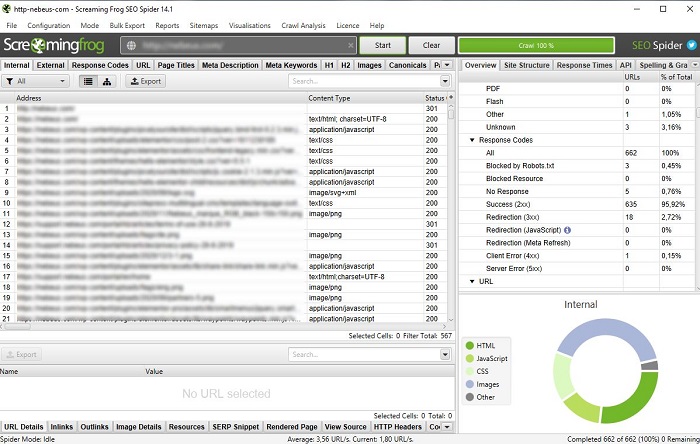Screen dimensions: 700x444
Task: Open the Inlinks bottom tab
Action: pos(62,427)
